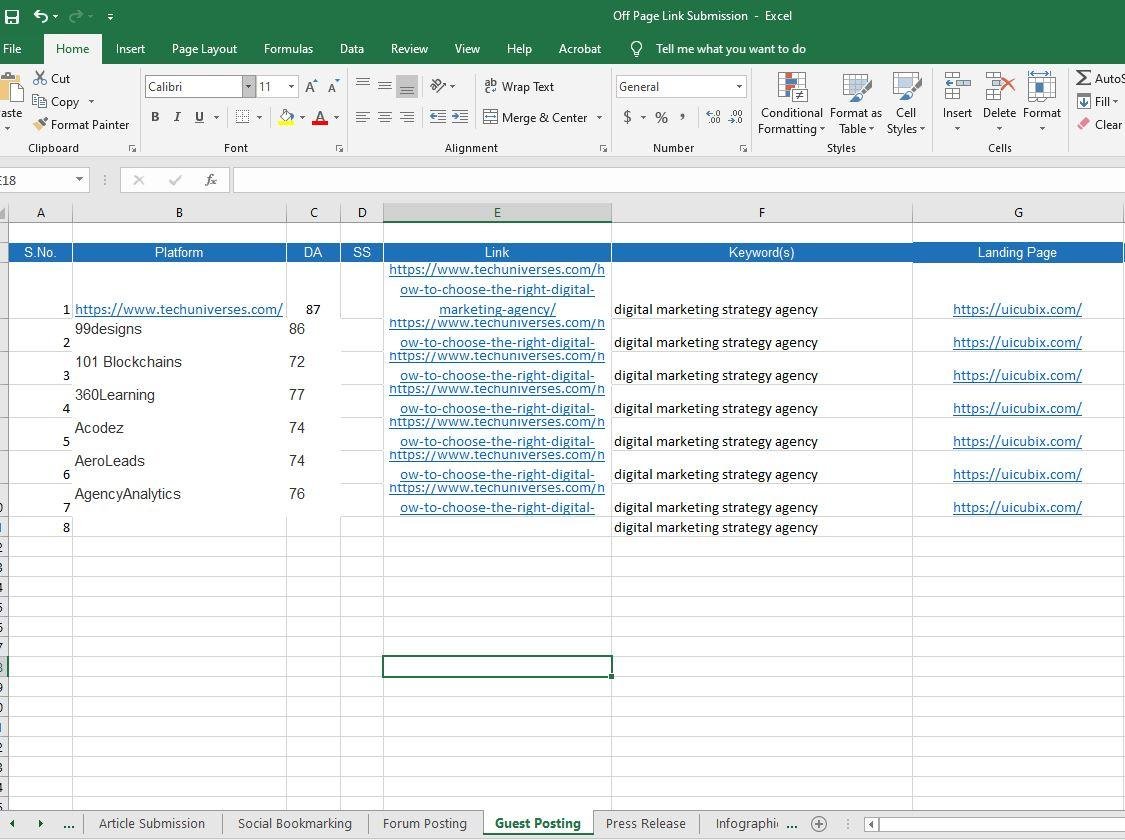Open the Number Format dropdown showing General
The height and width of the screenshot is (840, 1125).
[739, 86]
